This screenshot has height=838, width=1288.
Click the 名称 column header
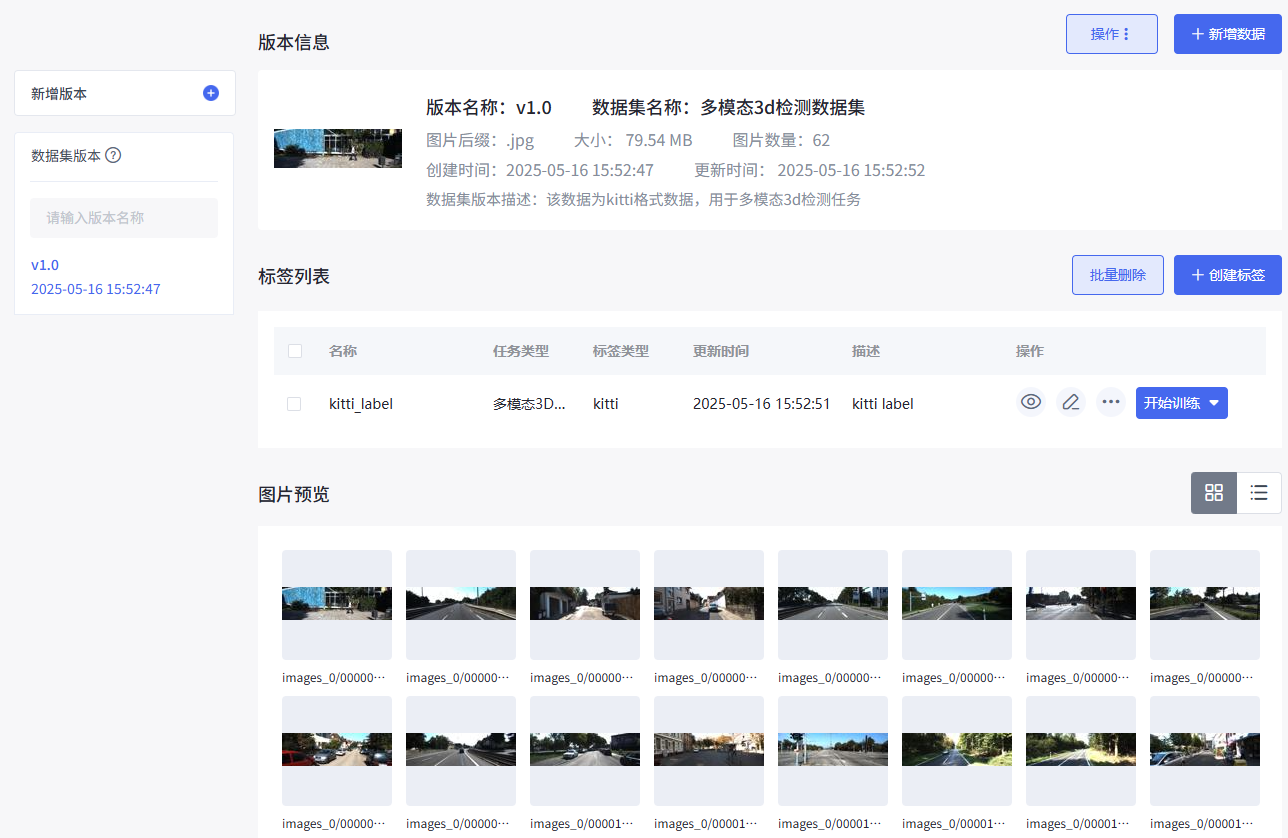coord(343,351)
